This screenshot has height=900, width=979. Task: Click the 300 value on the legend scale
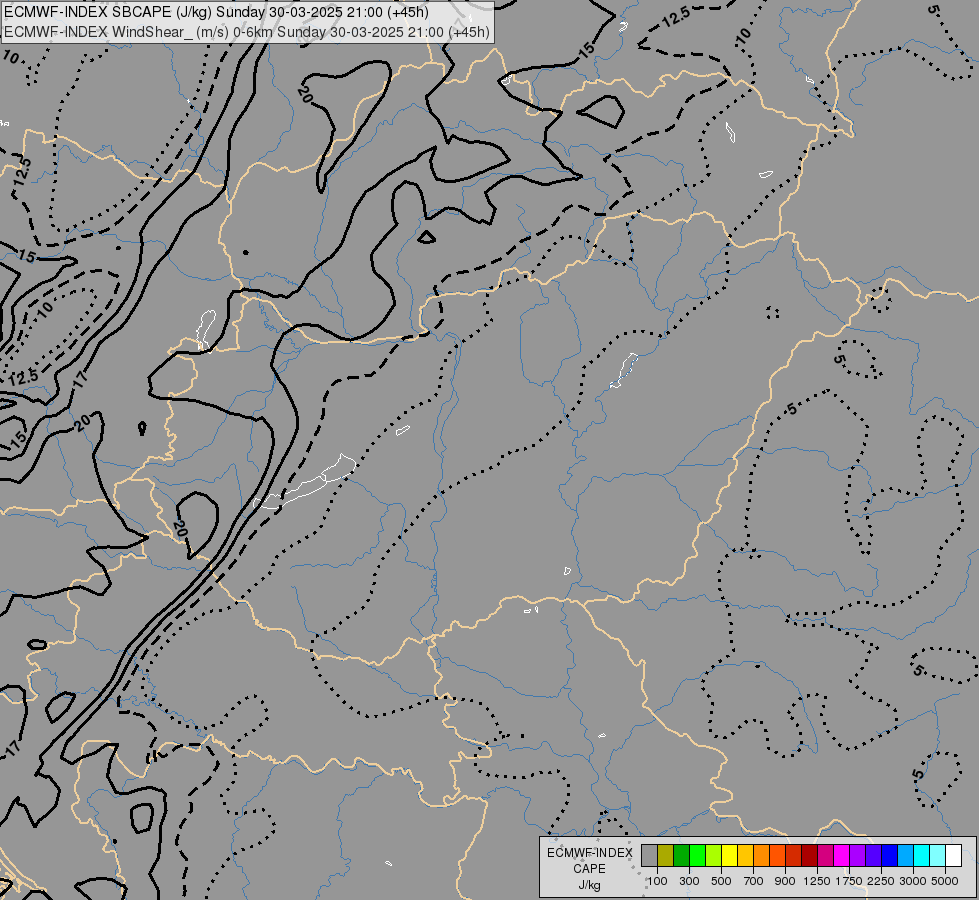pyautogui.click(x=689, y=881)
